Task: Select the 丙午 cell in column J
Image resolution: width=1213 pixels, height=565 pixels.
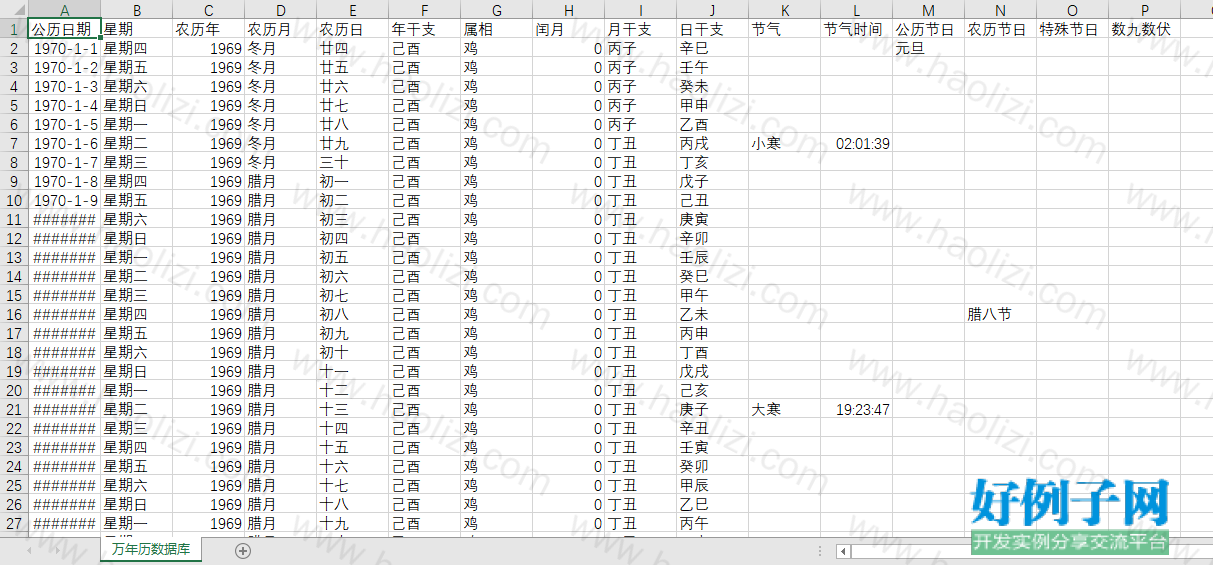Action: tap(713, 523)
